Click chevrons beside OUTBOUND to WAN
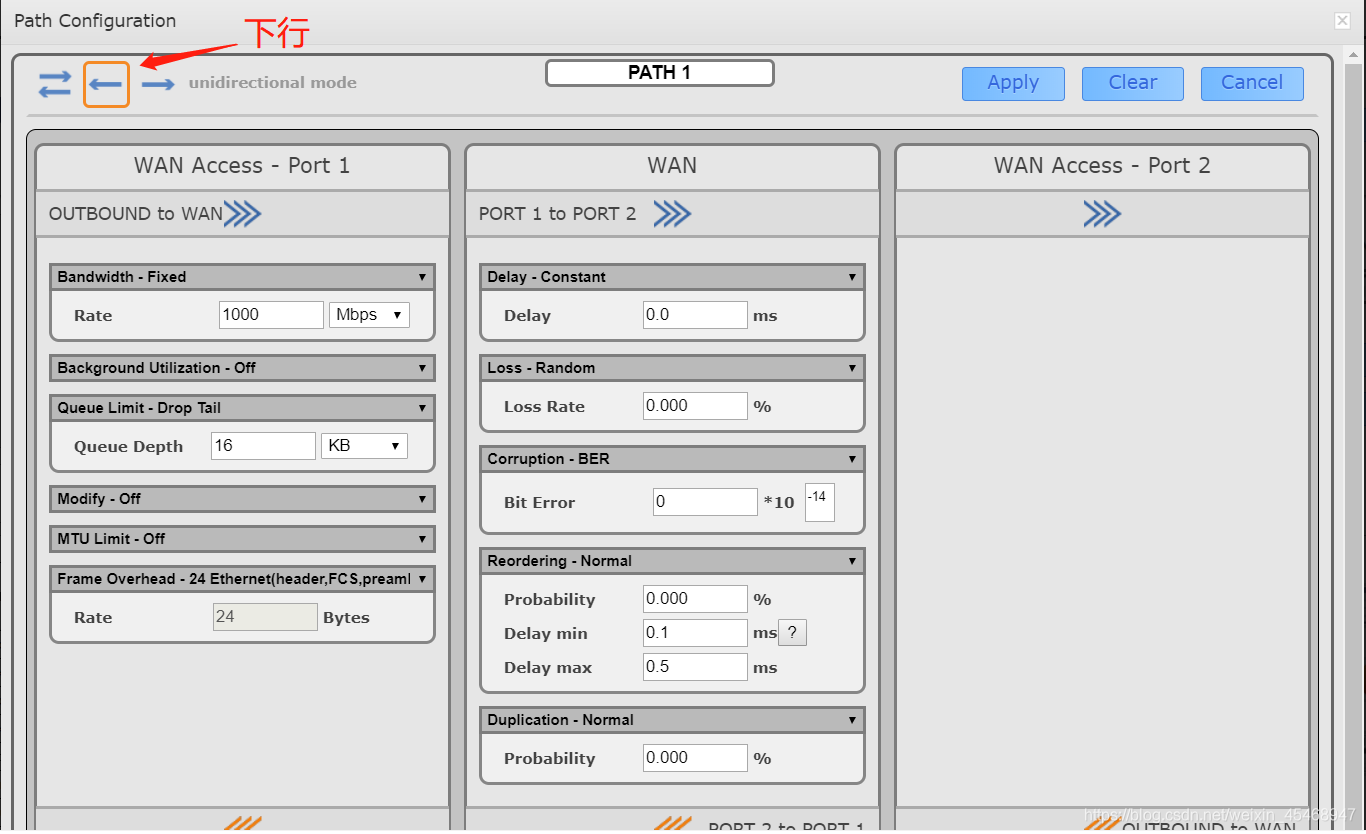This screenshot has height=834, width=1366. tap(243, 213)
